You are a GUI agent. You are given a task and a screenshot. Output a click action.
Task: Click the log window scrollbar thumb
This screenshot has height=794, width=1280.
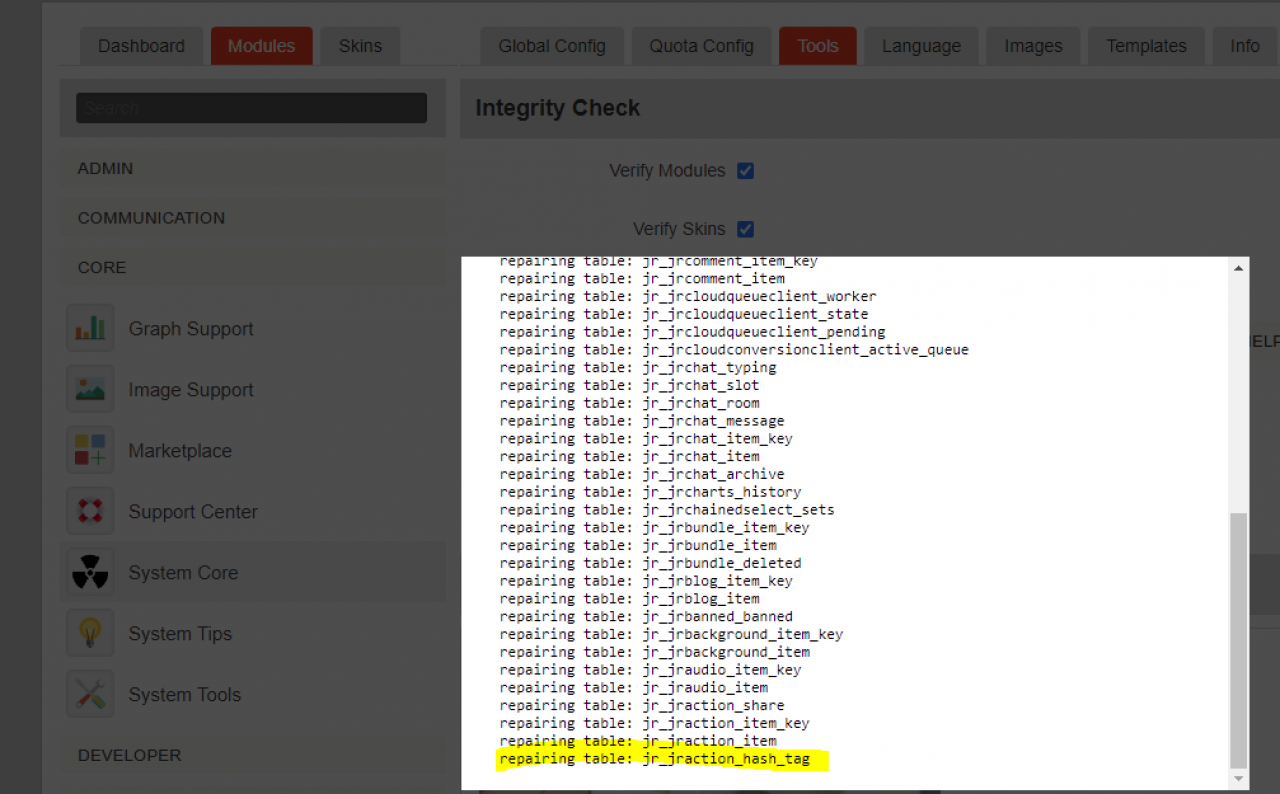coord(1238,640)
